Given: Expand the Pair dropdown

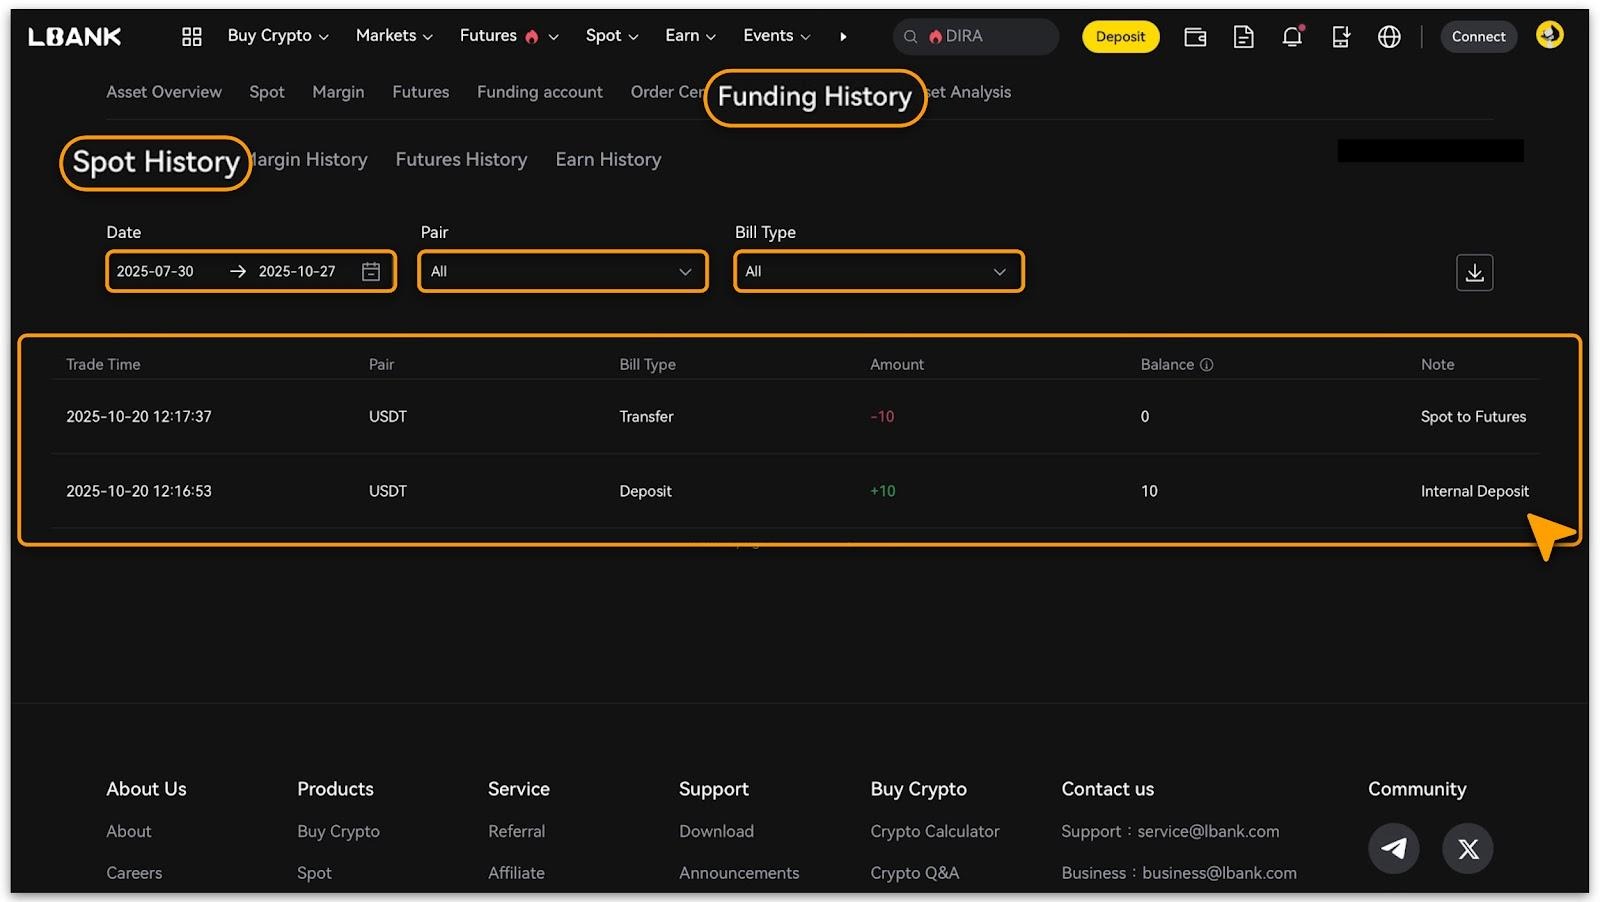Looking at the screenshot, I should 563,271.
